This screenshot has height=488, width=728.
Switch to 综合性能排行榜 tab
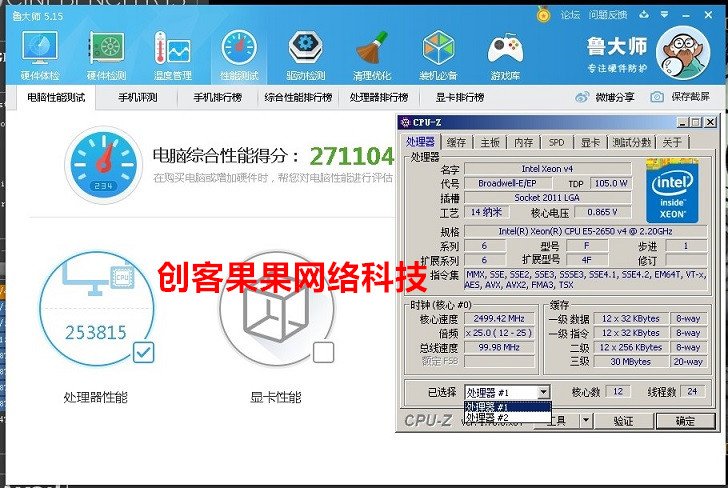299,98
